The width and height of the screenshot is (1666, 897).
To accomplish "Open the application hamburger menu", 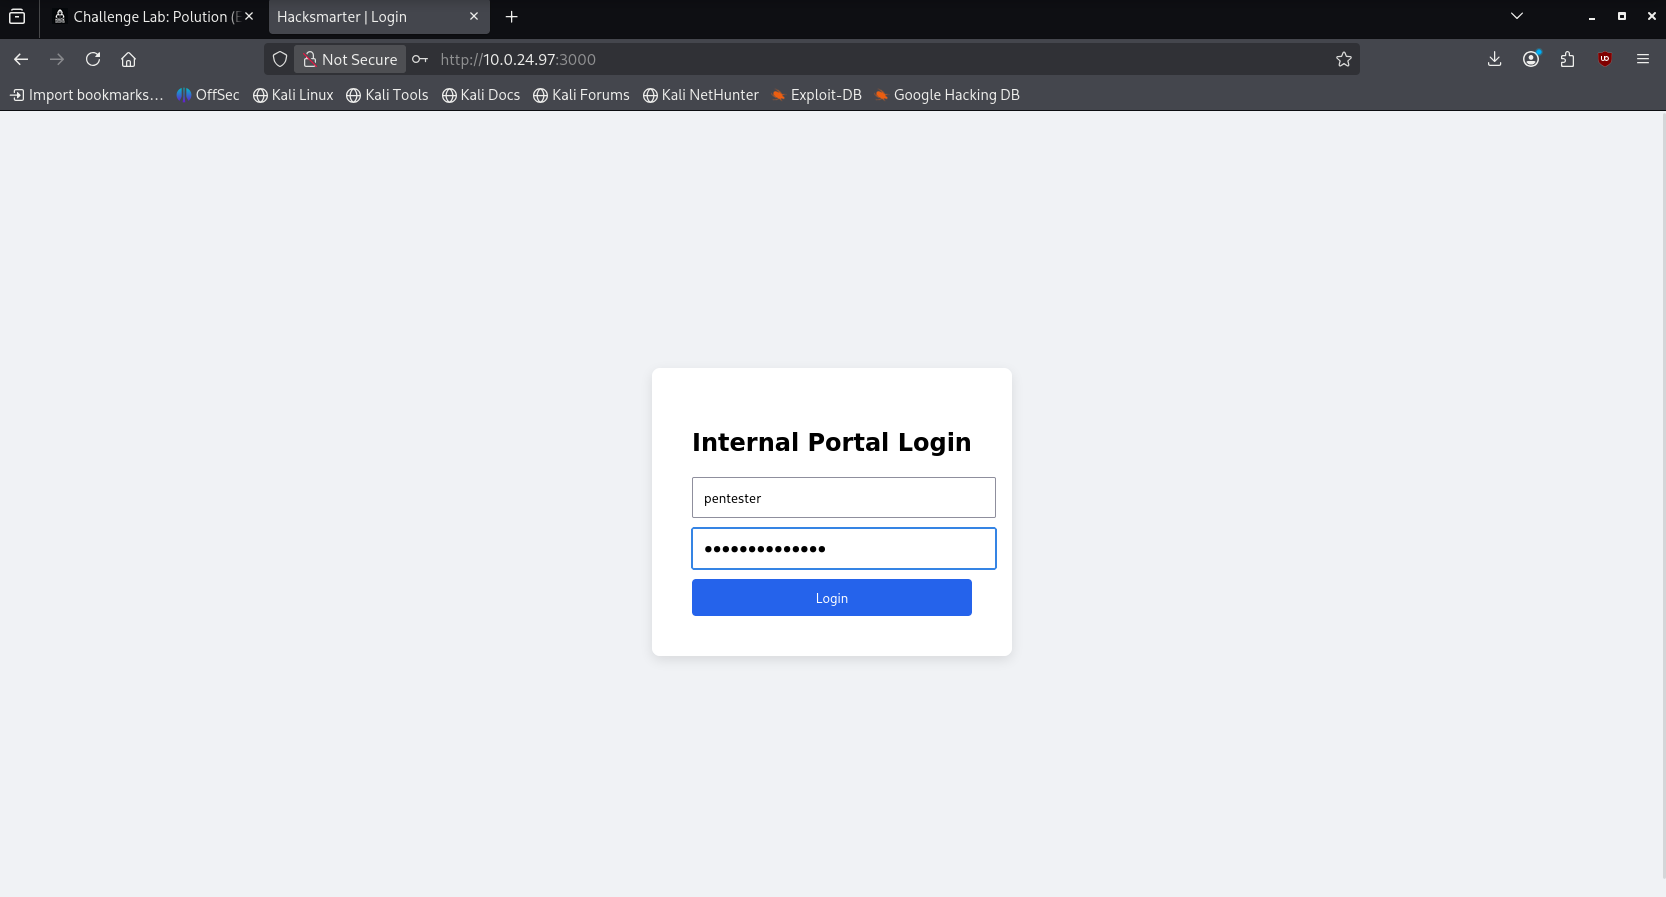I will pos(1642,59).
